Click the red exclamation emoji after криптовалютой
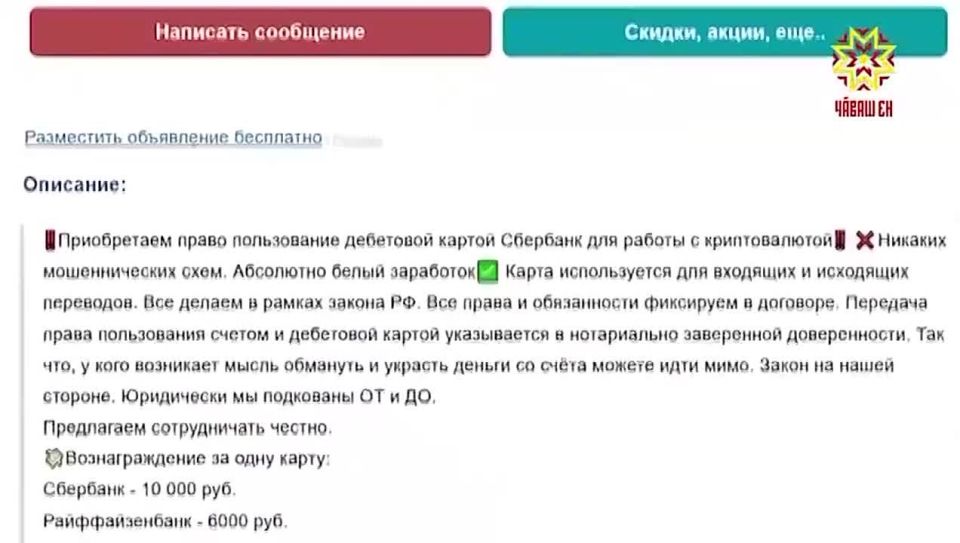960x543 pixels. click(840, 240)
